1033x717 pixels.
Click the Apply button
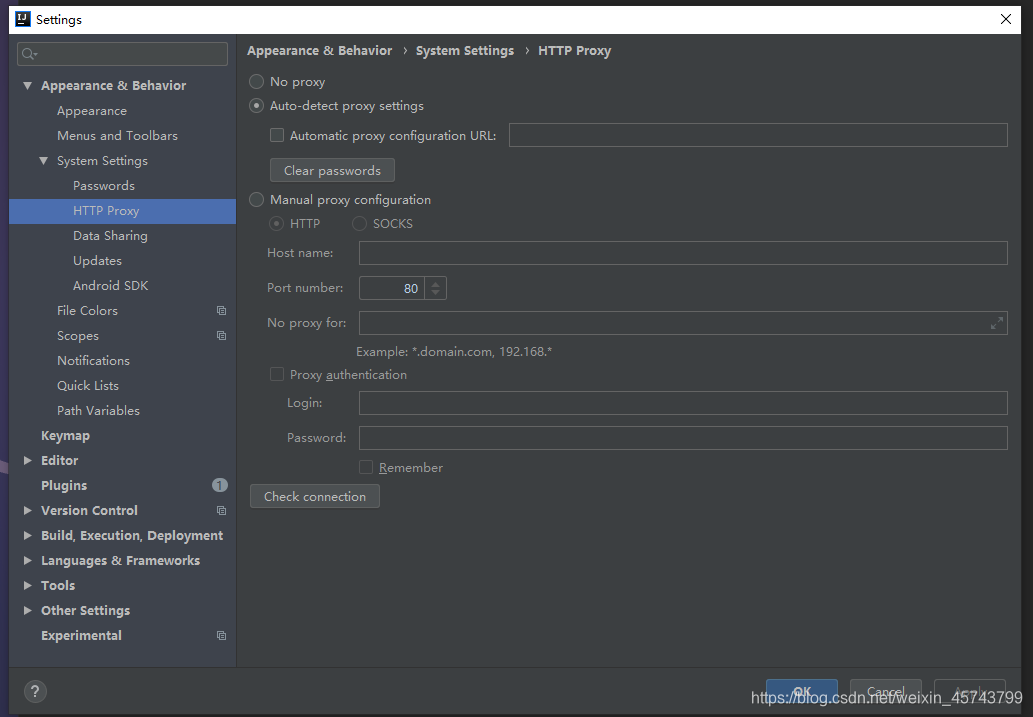pos(970,691)
